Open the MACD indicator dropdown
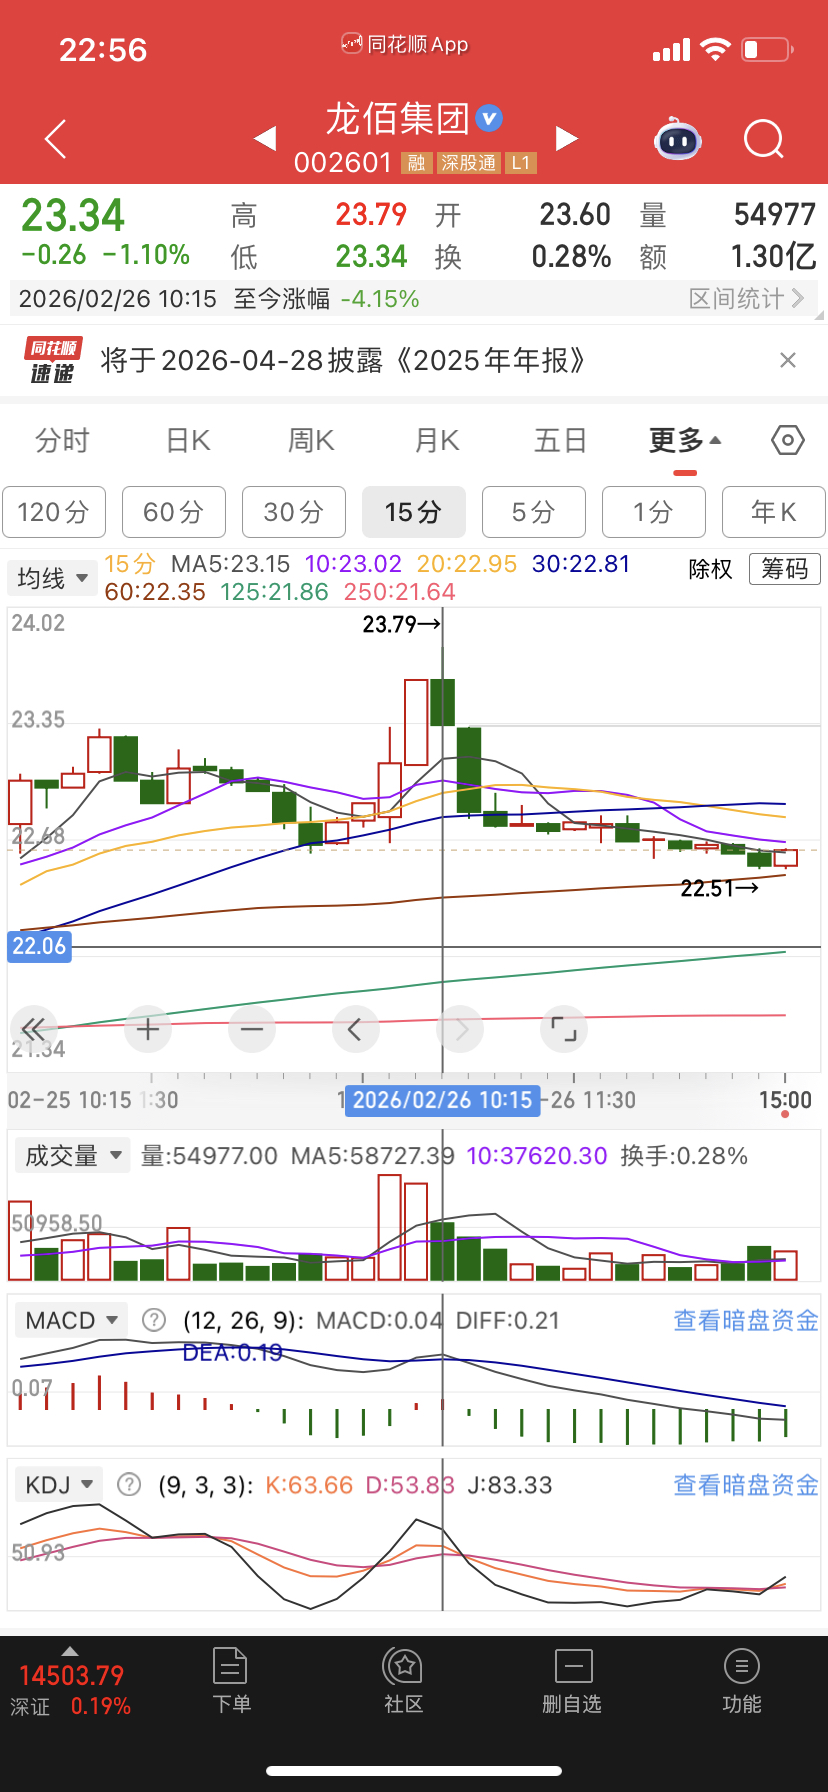Screen dimensions: 828x1792 71,1320
